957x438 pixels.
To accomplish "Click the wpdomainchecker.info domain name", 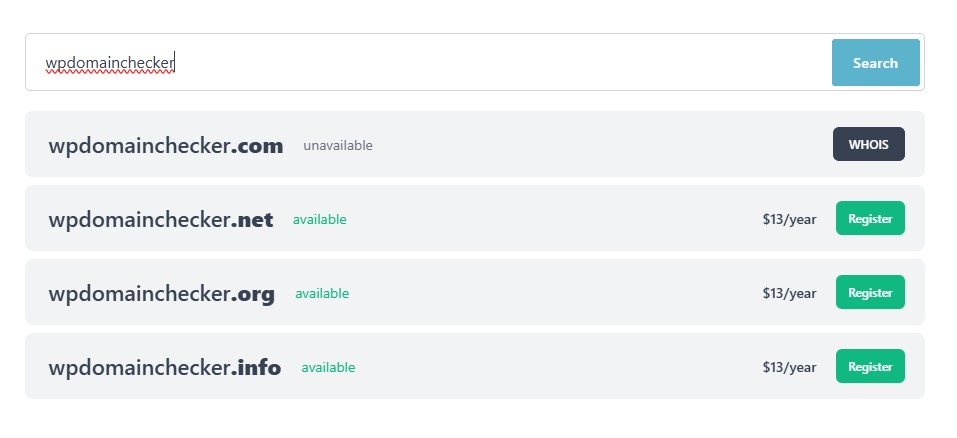I will pyautogui.click(x=164, y=368).
